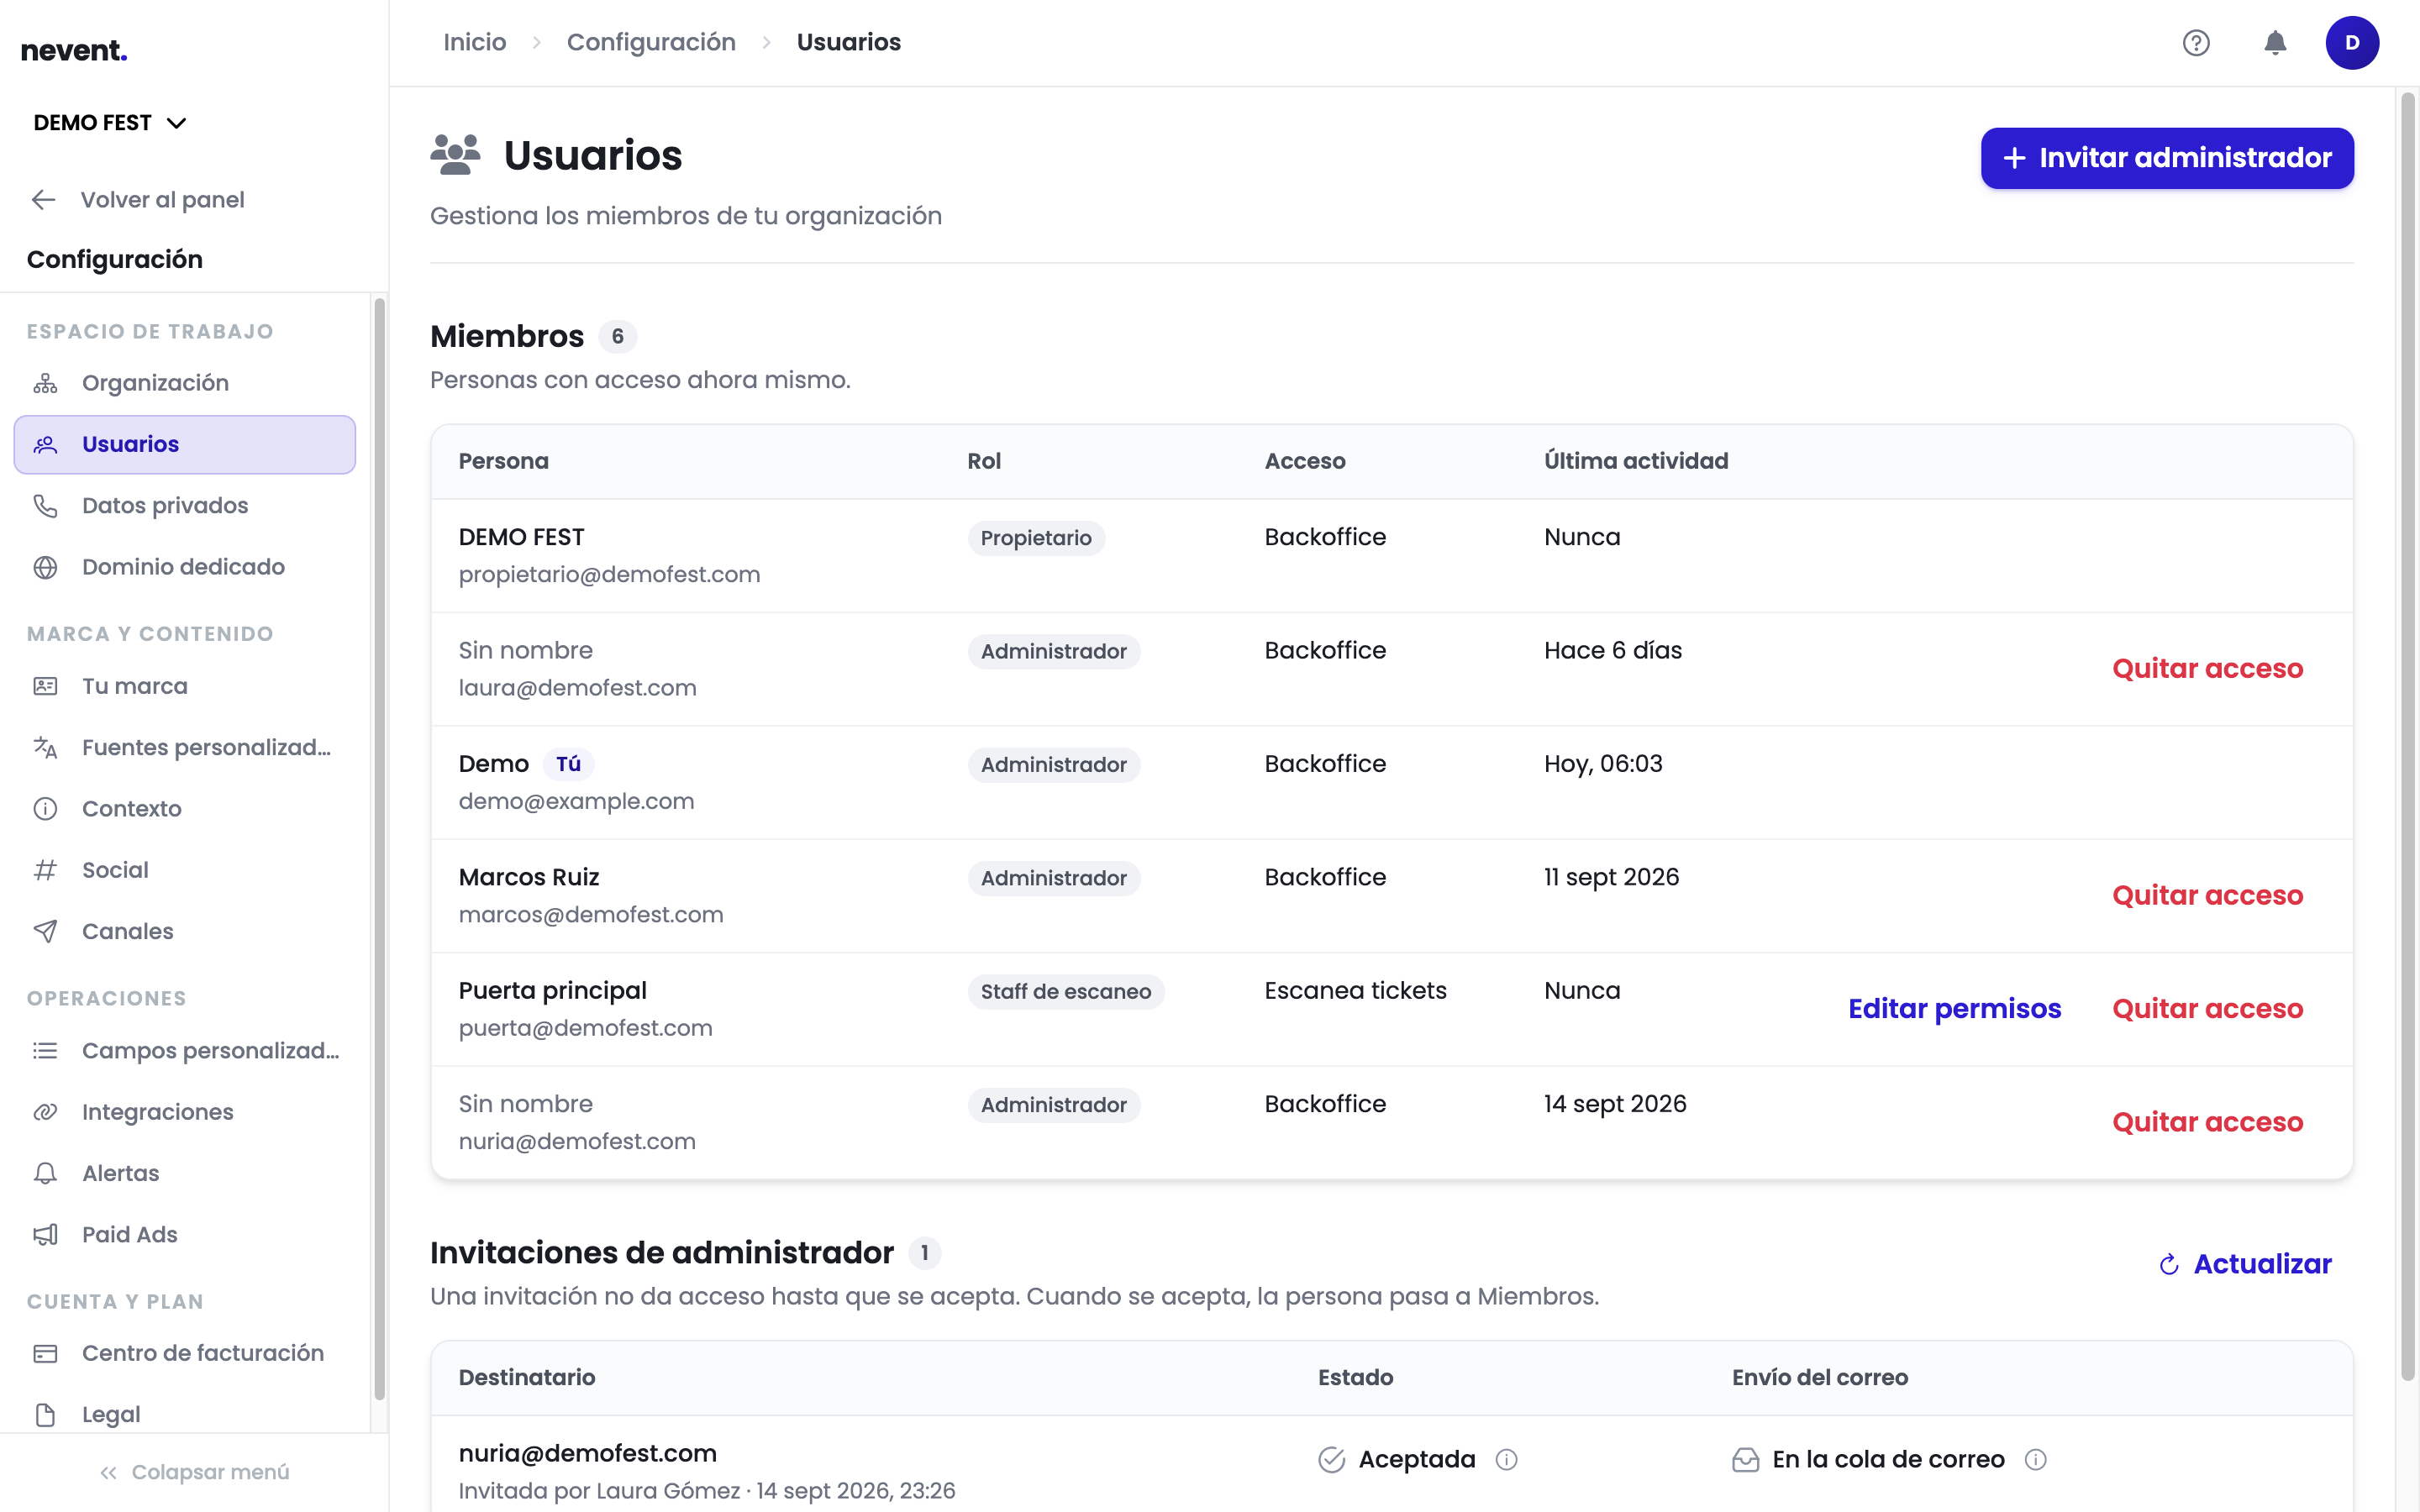Click the Integraciones link icon
The width and height of the screenshot is (2420, 1512).
pyautogui.click(x=45, y=1112)
